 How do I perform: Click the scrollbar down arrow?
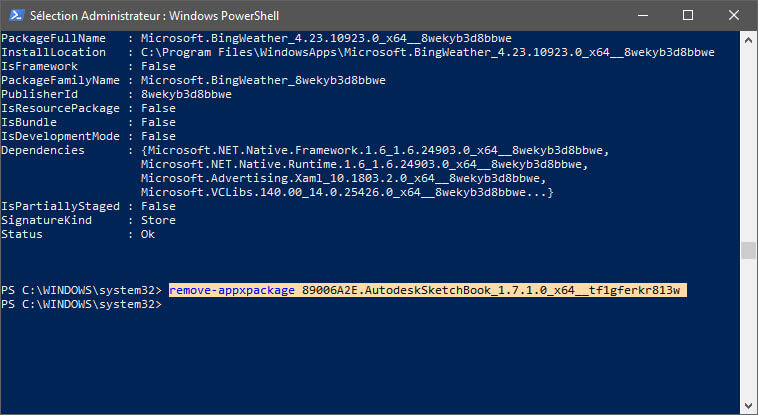click(x=748, y=405)
